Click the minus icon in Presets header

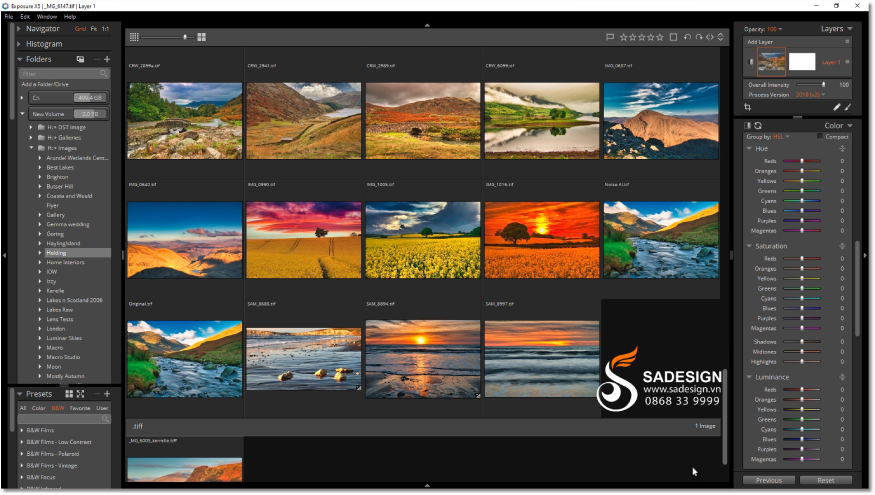point(97,394)
